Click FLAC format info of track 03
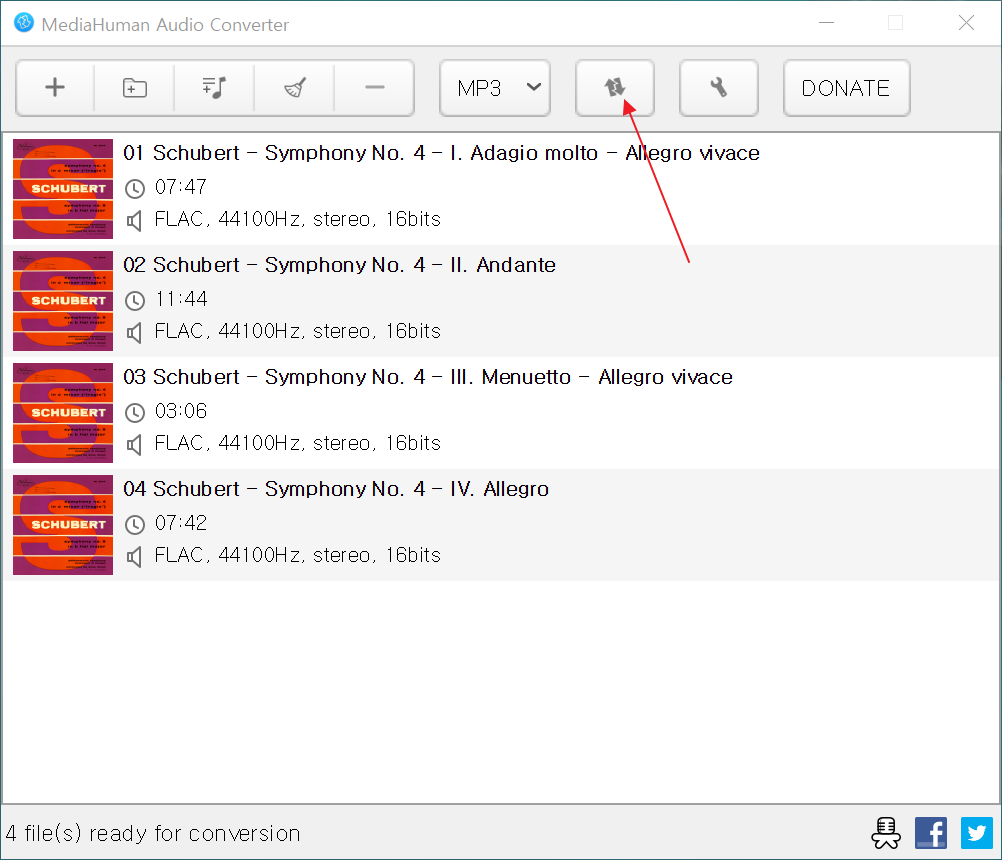Viewport: 1002px width, 860px height. (298, 443)
